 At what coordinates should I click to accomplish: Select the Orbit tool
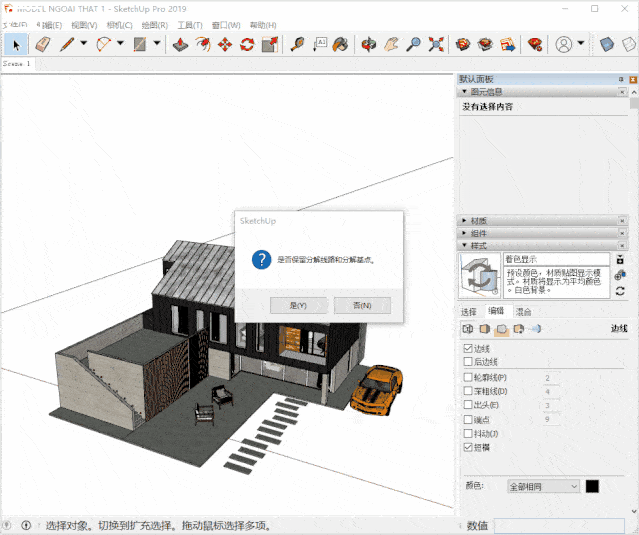tap(369, 44)
